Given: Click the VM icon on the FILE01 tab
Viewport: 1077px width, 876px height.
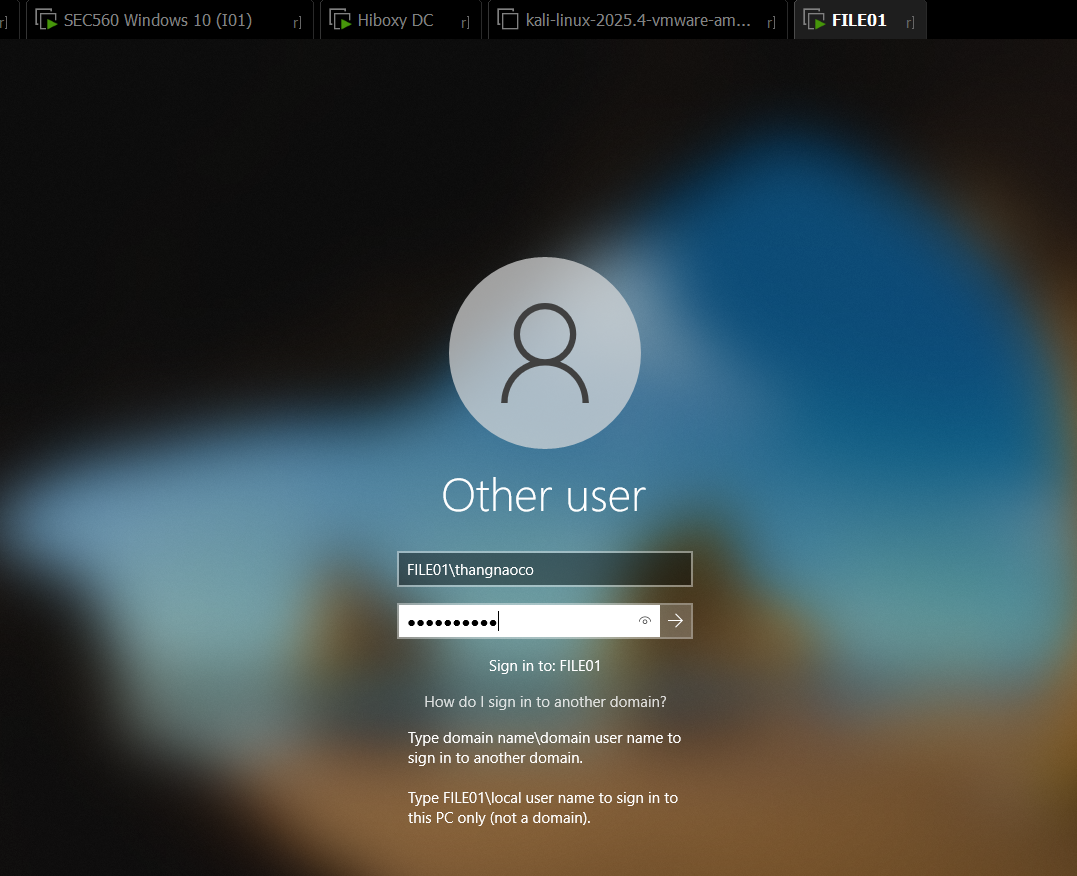Looking at the screenshot, I should coord(814,20).
